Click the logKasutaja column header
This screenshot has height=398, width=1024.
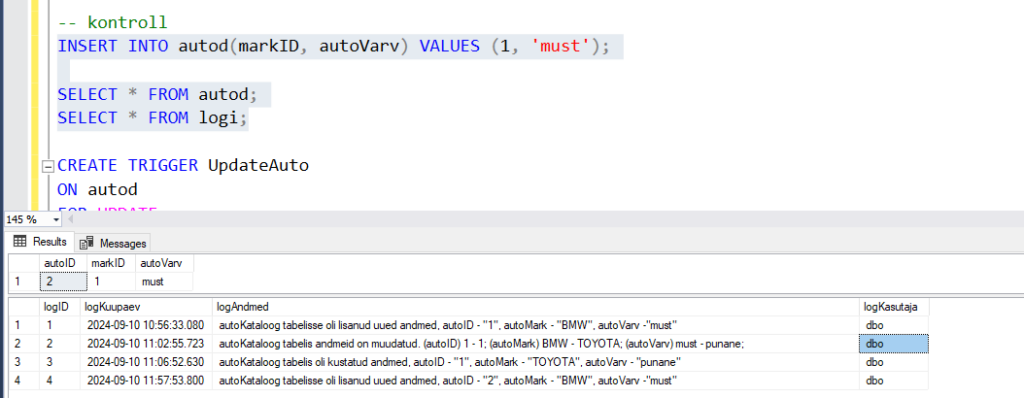click(894, 307)
